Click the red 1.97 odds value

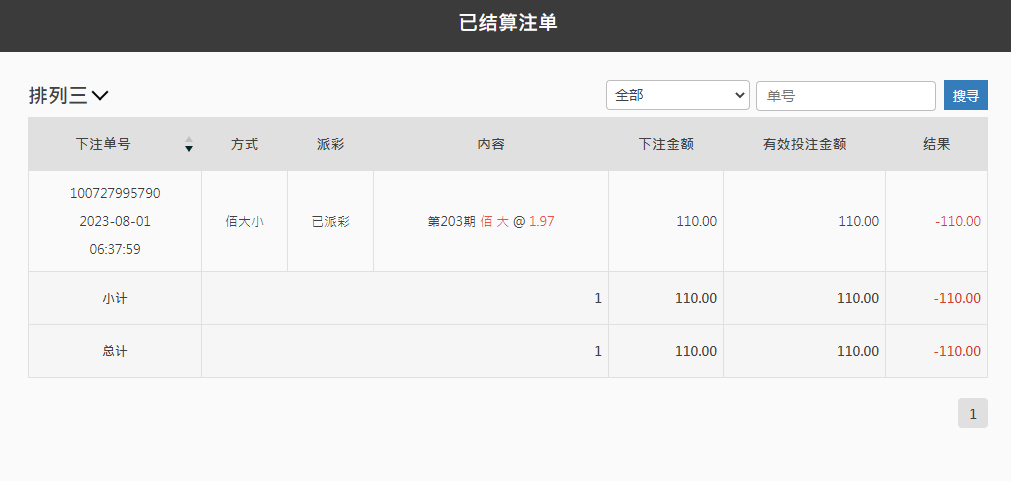coord(542,222)
